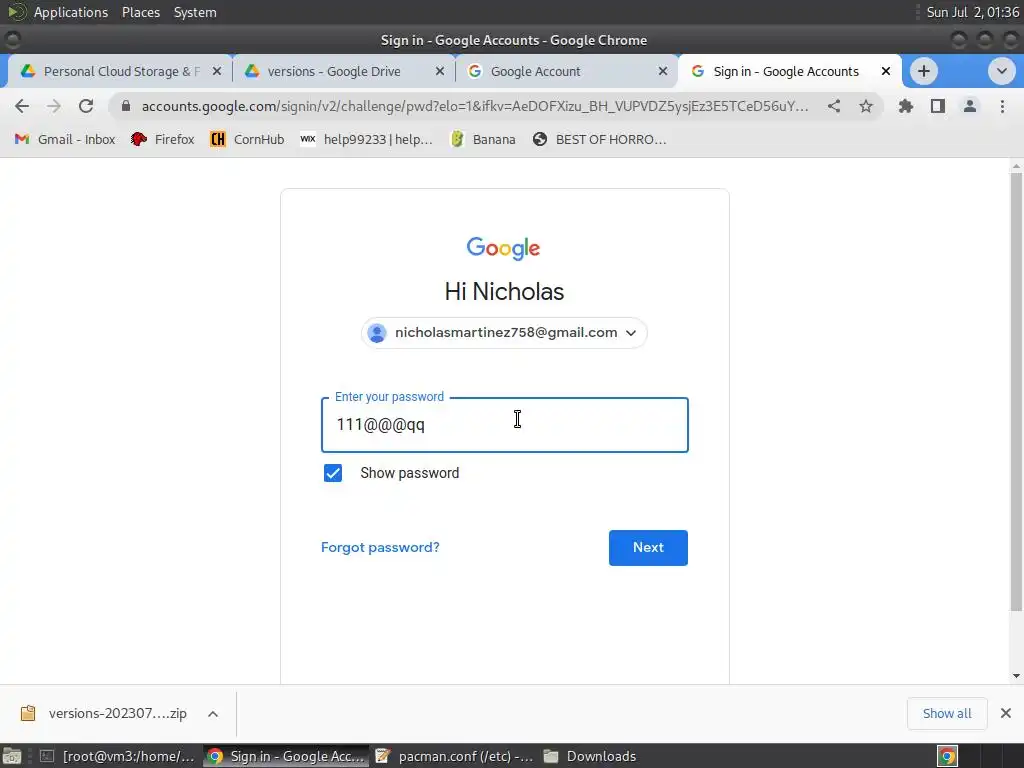Open the Downloads folder taskbar item
This screenshot has height=768, width=1024.
[591, 756]
